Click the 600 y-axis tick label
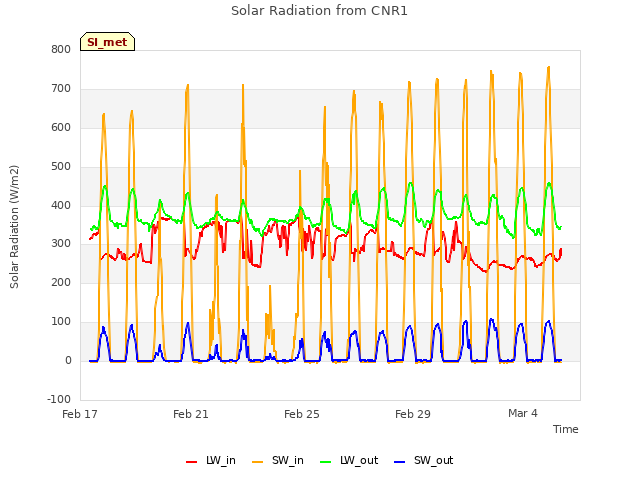 61,127
